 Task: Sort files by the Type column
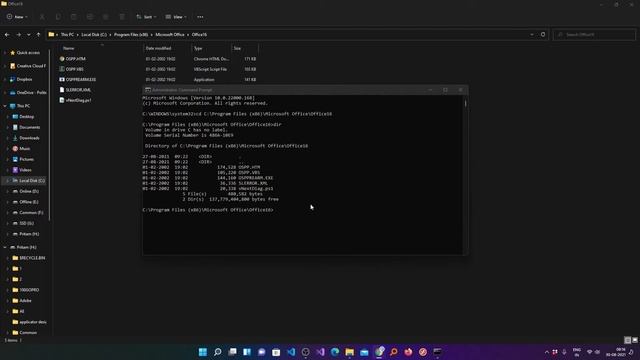pyautogui.click(x=211, y=48)
